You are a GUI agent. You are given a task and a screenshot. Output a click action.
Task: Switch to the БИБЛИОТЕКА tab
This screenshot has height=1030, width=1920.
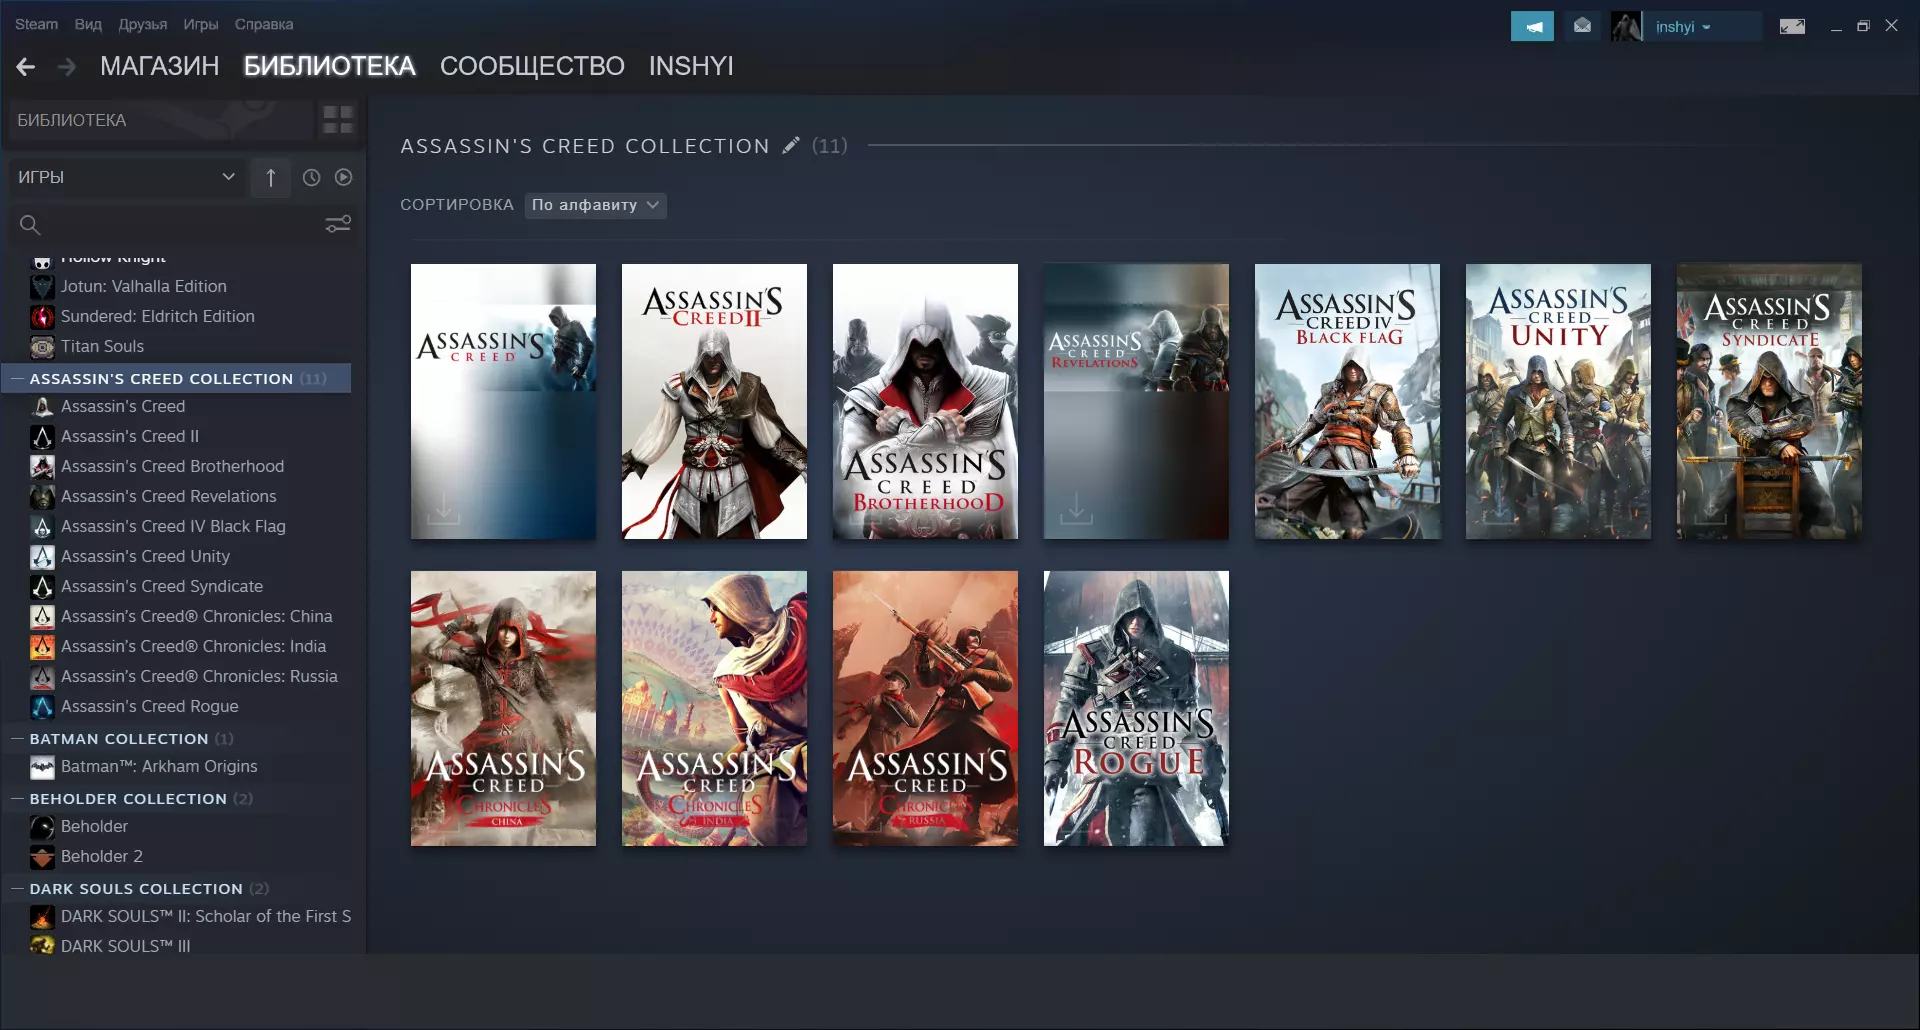(x=330, y=66)
